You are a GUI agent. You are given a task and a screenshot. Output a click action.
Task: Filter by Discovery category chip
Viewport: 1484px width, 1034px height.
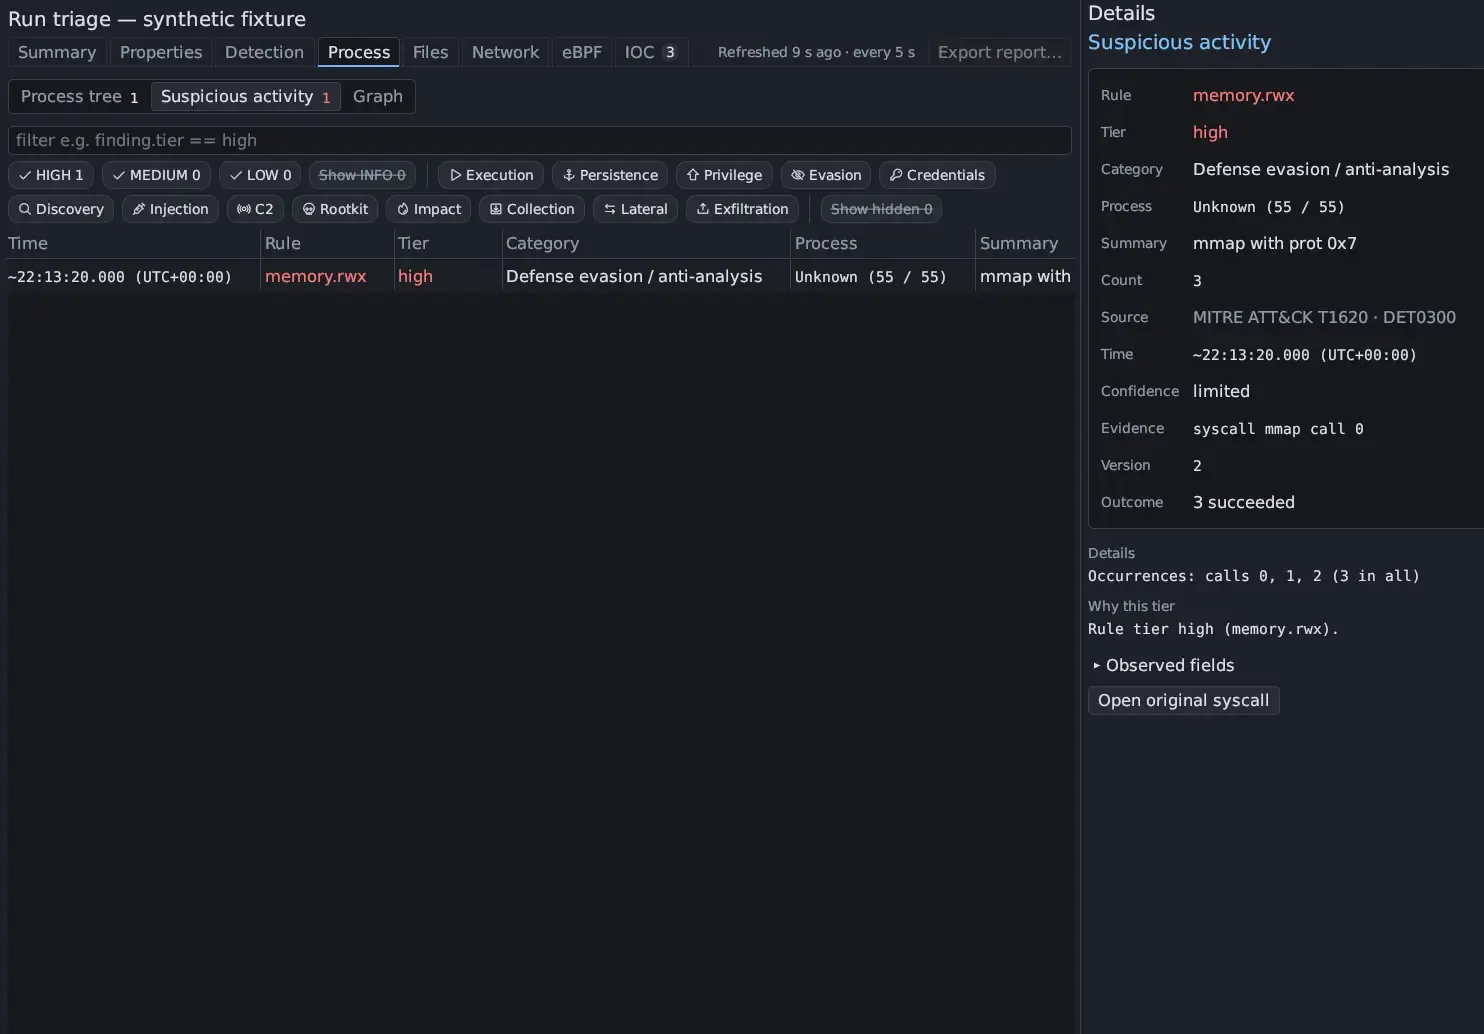tap(61, 209)
